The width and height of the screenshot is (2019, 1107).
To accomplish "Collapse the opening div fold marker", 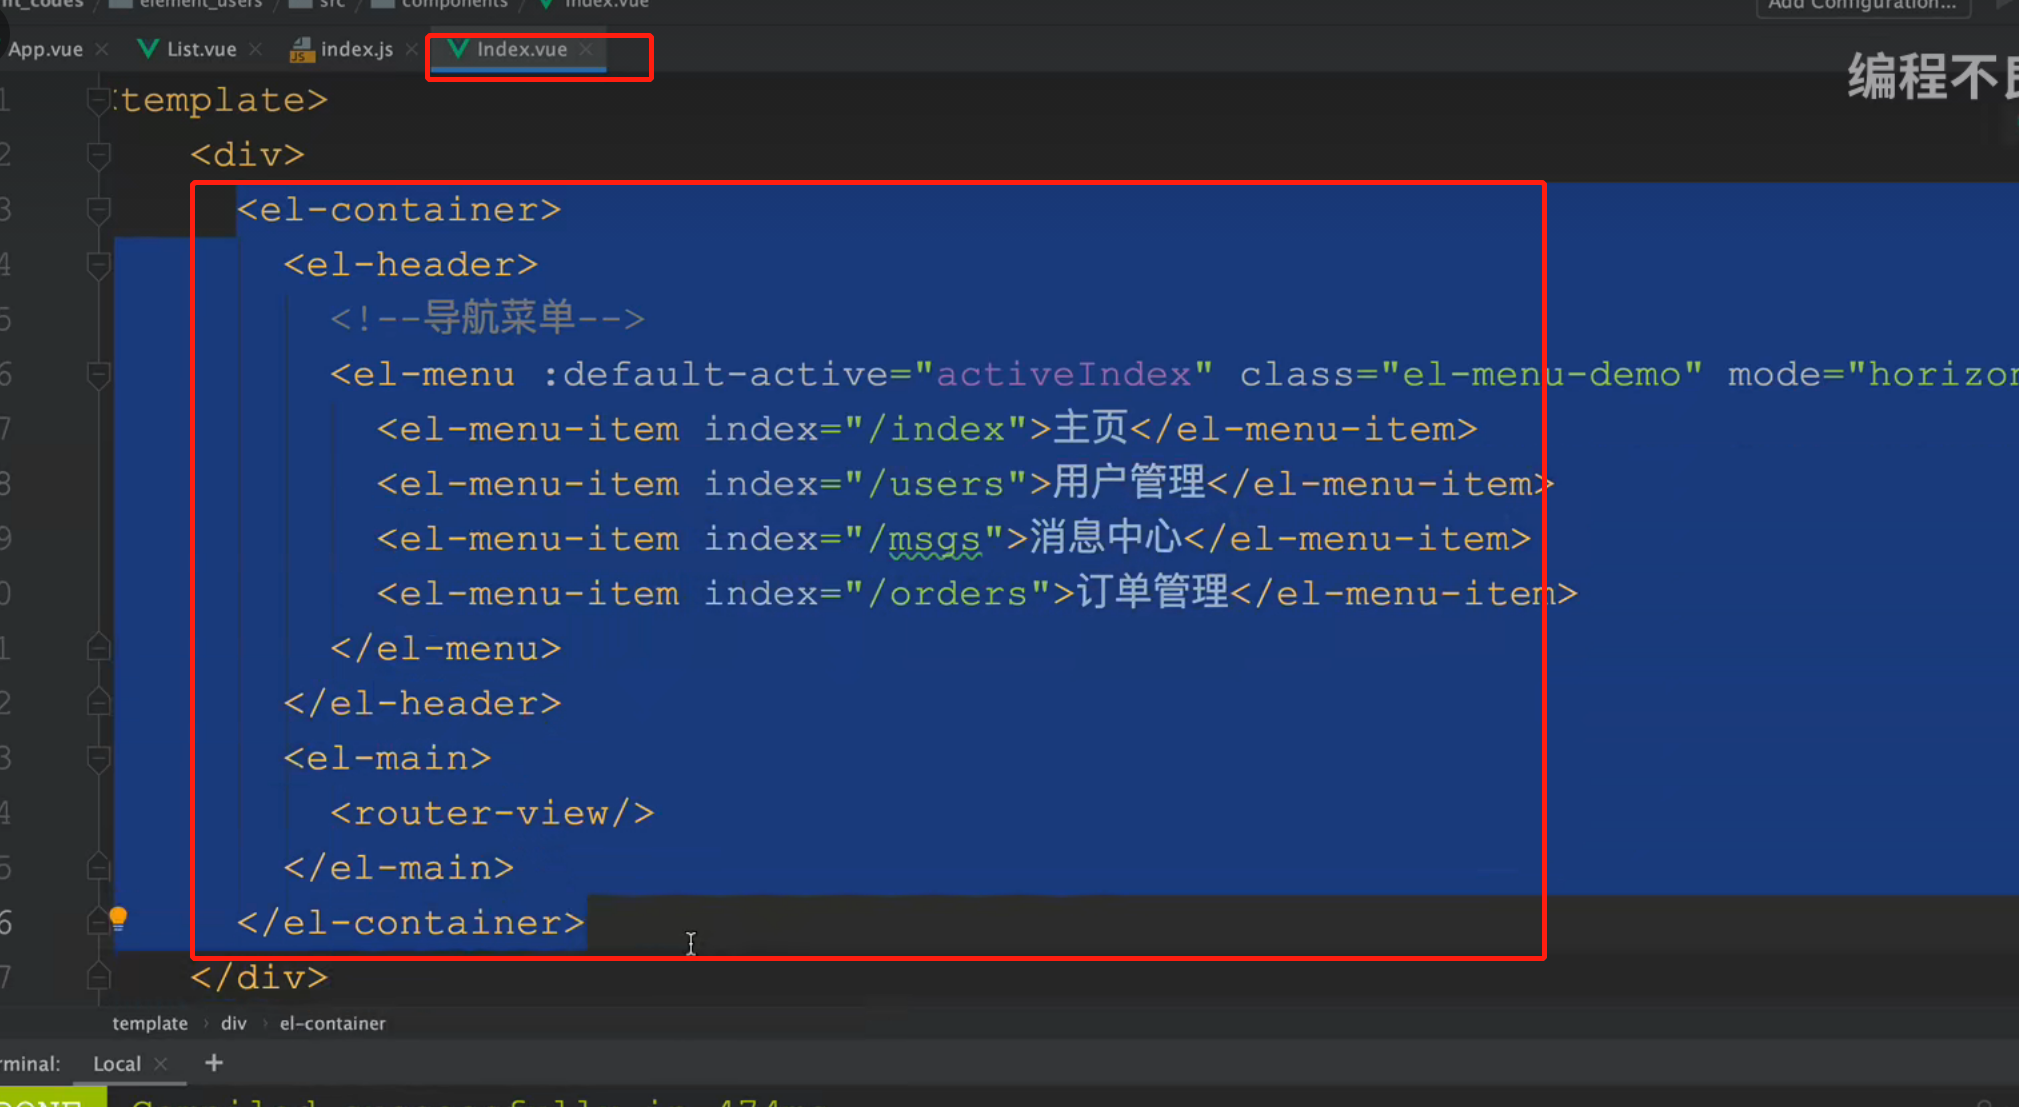I will point(98,155).
